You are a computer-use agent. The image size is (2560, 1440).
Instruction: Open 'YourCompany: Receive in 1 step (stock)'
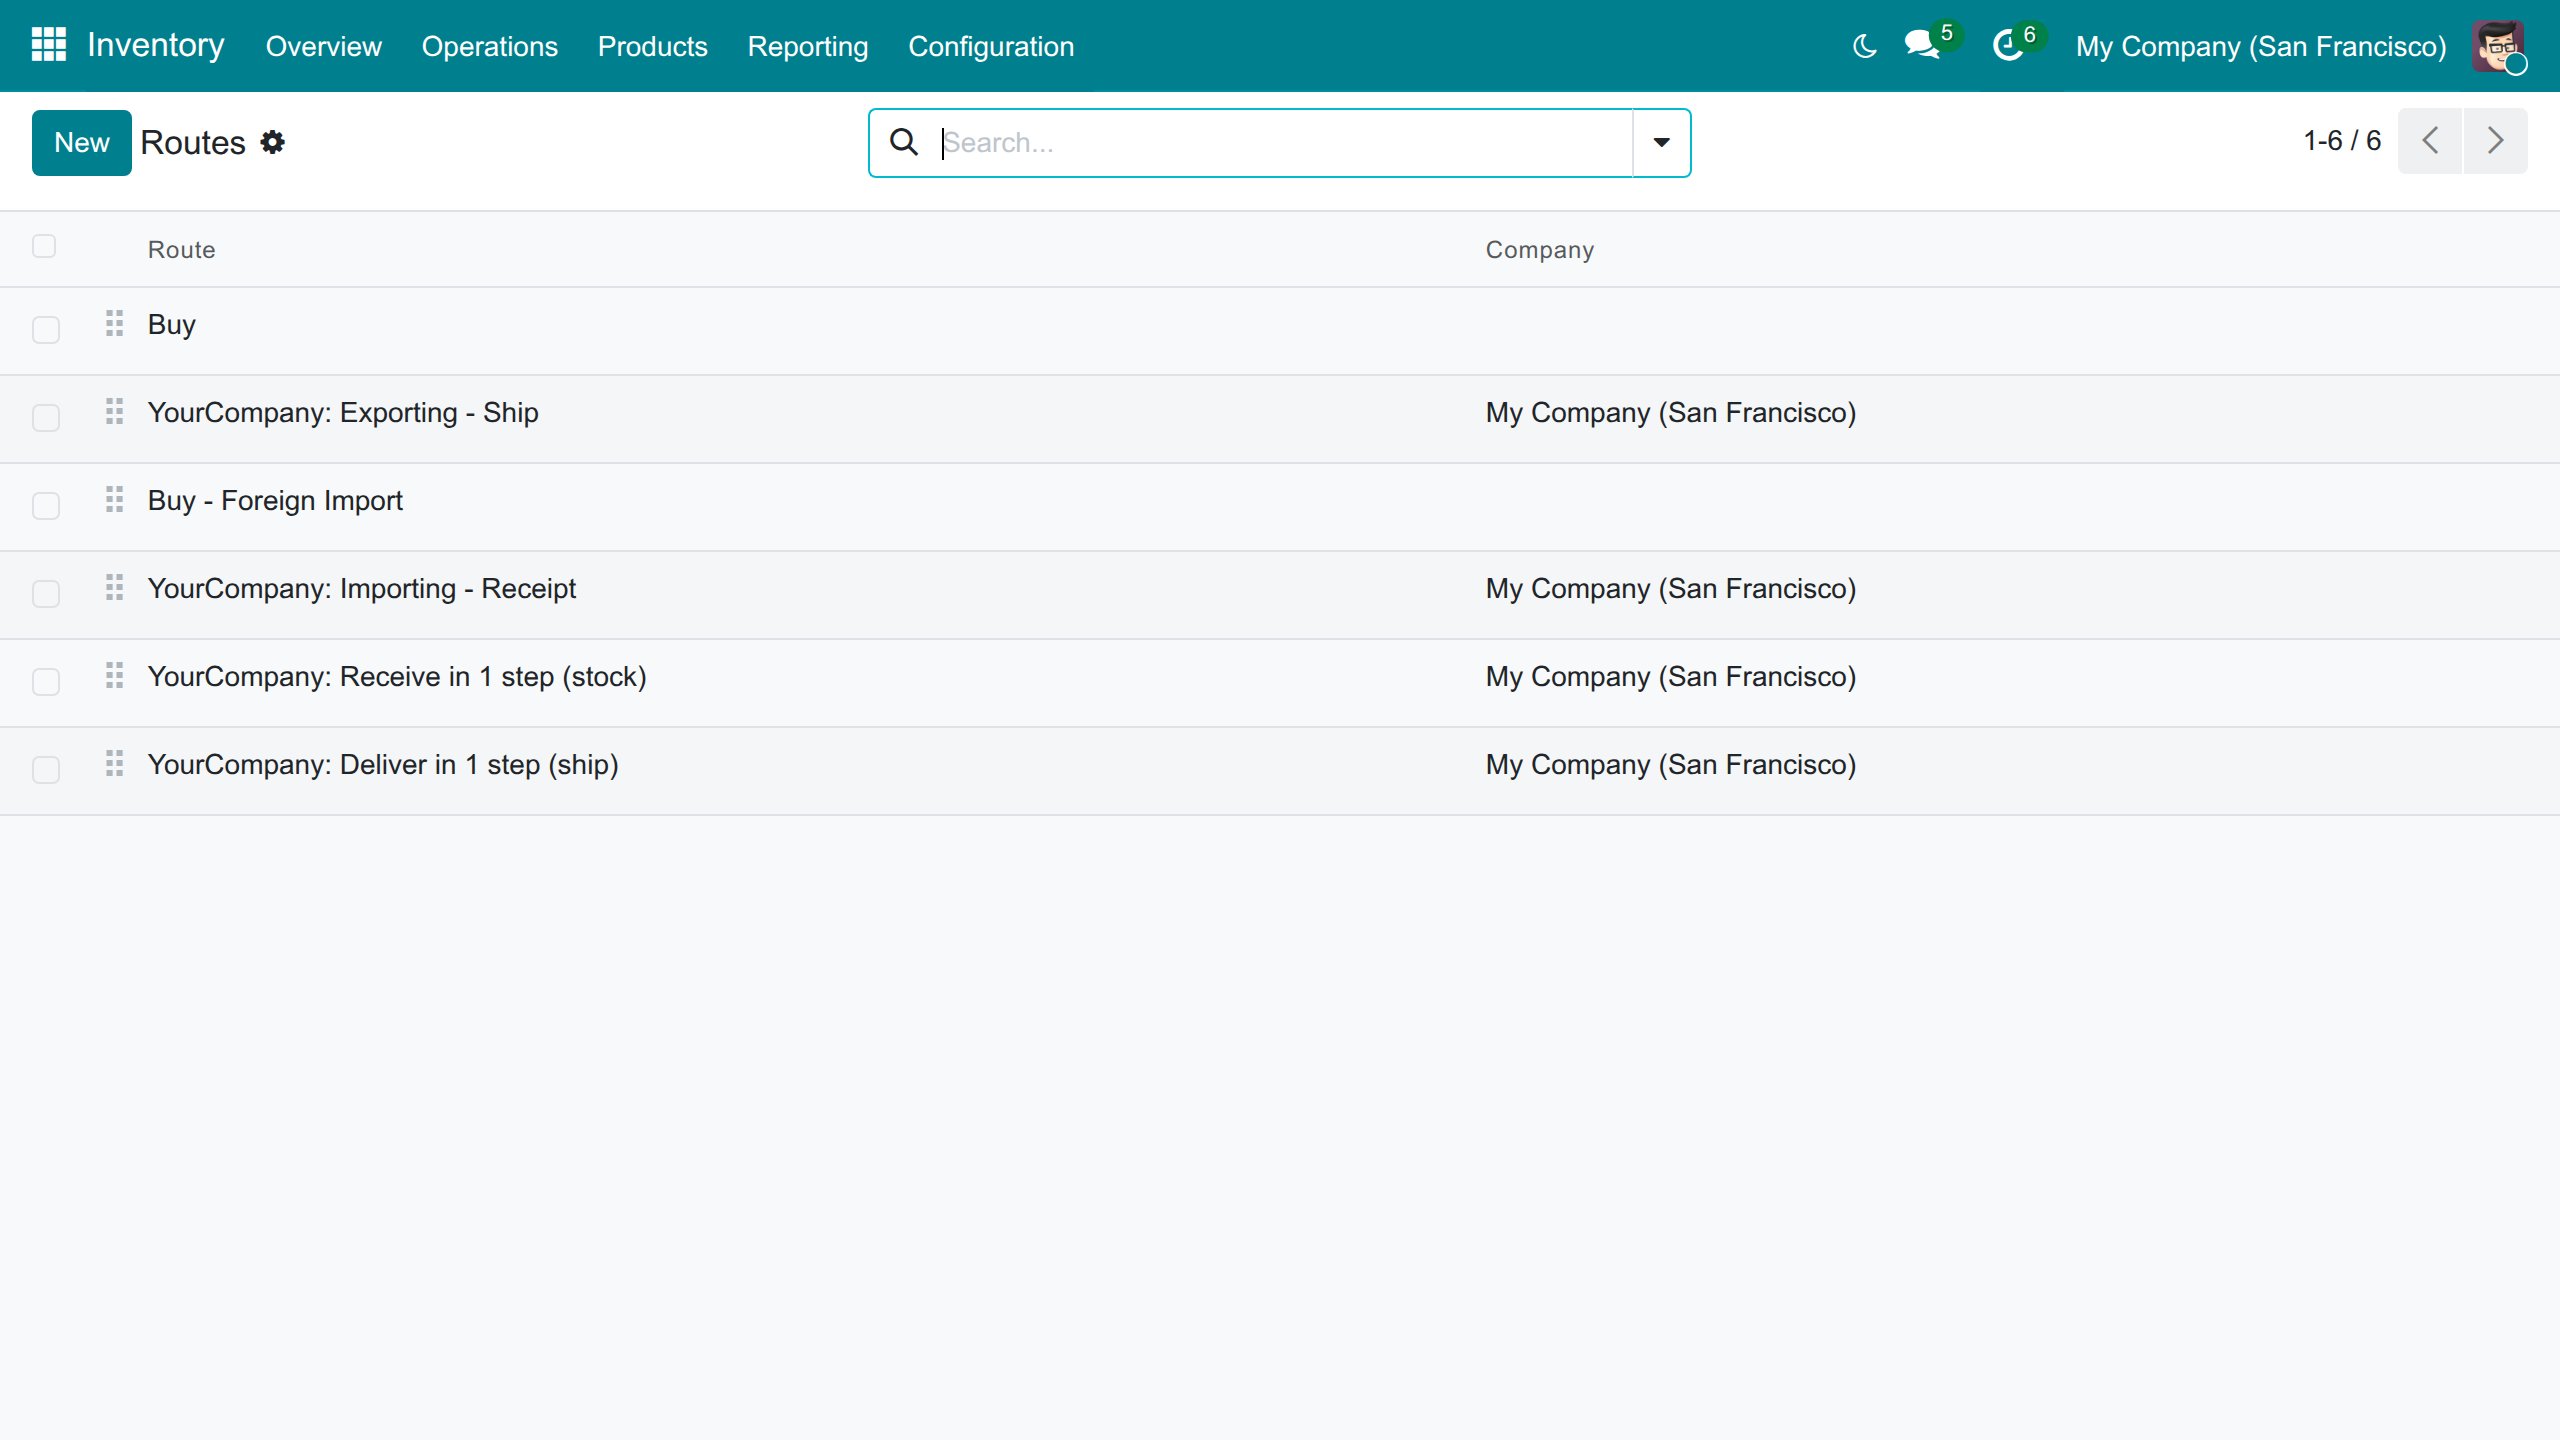click(397, 676)
